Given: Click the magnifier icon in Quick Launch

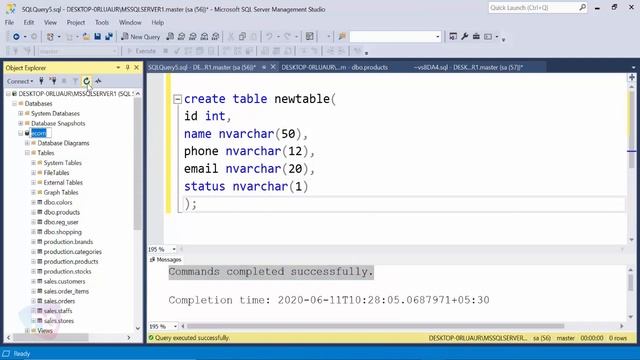Looking at the screenshot, I should [x=582, y=7].
